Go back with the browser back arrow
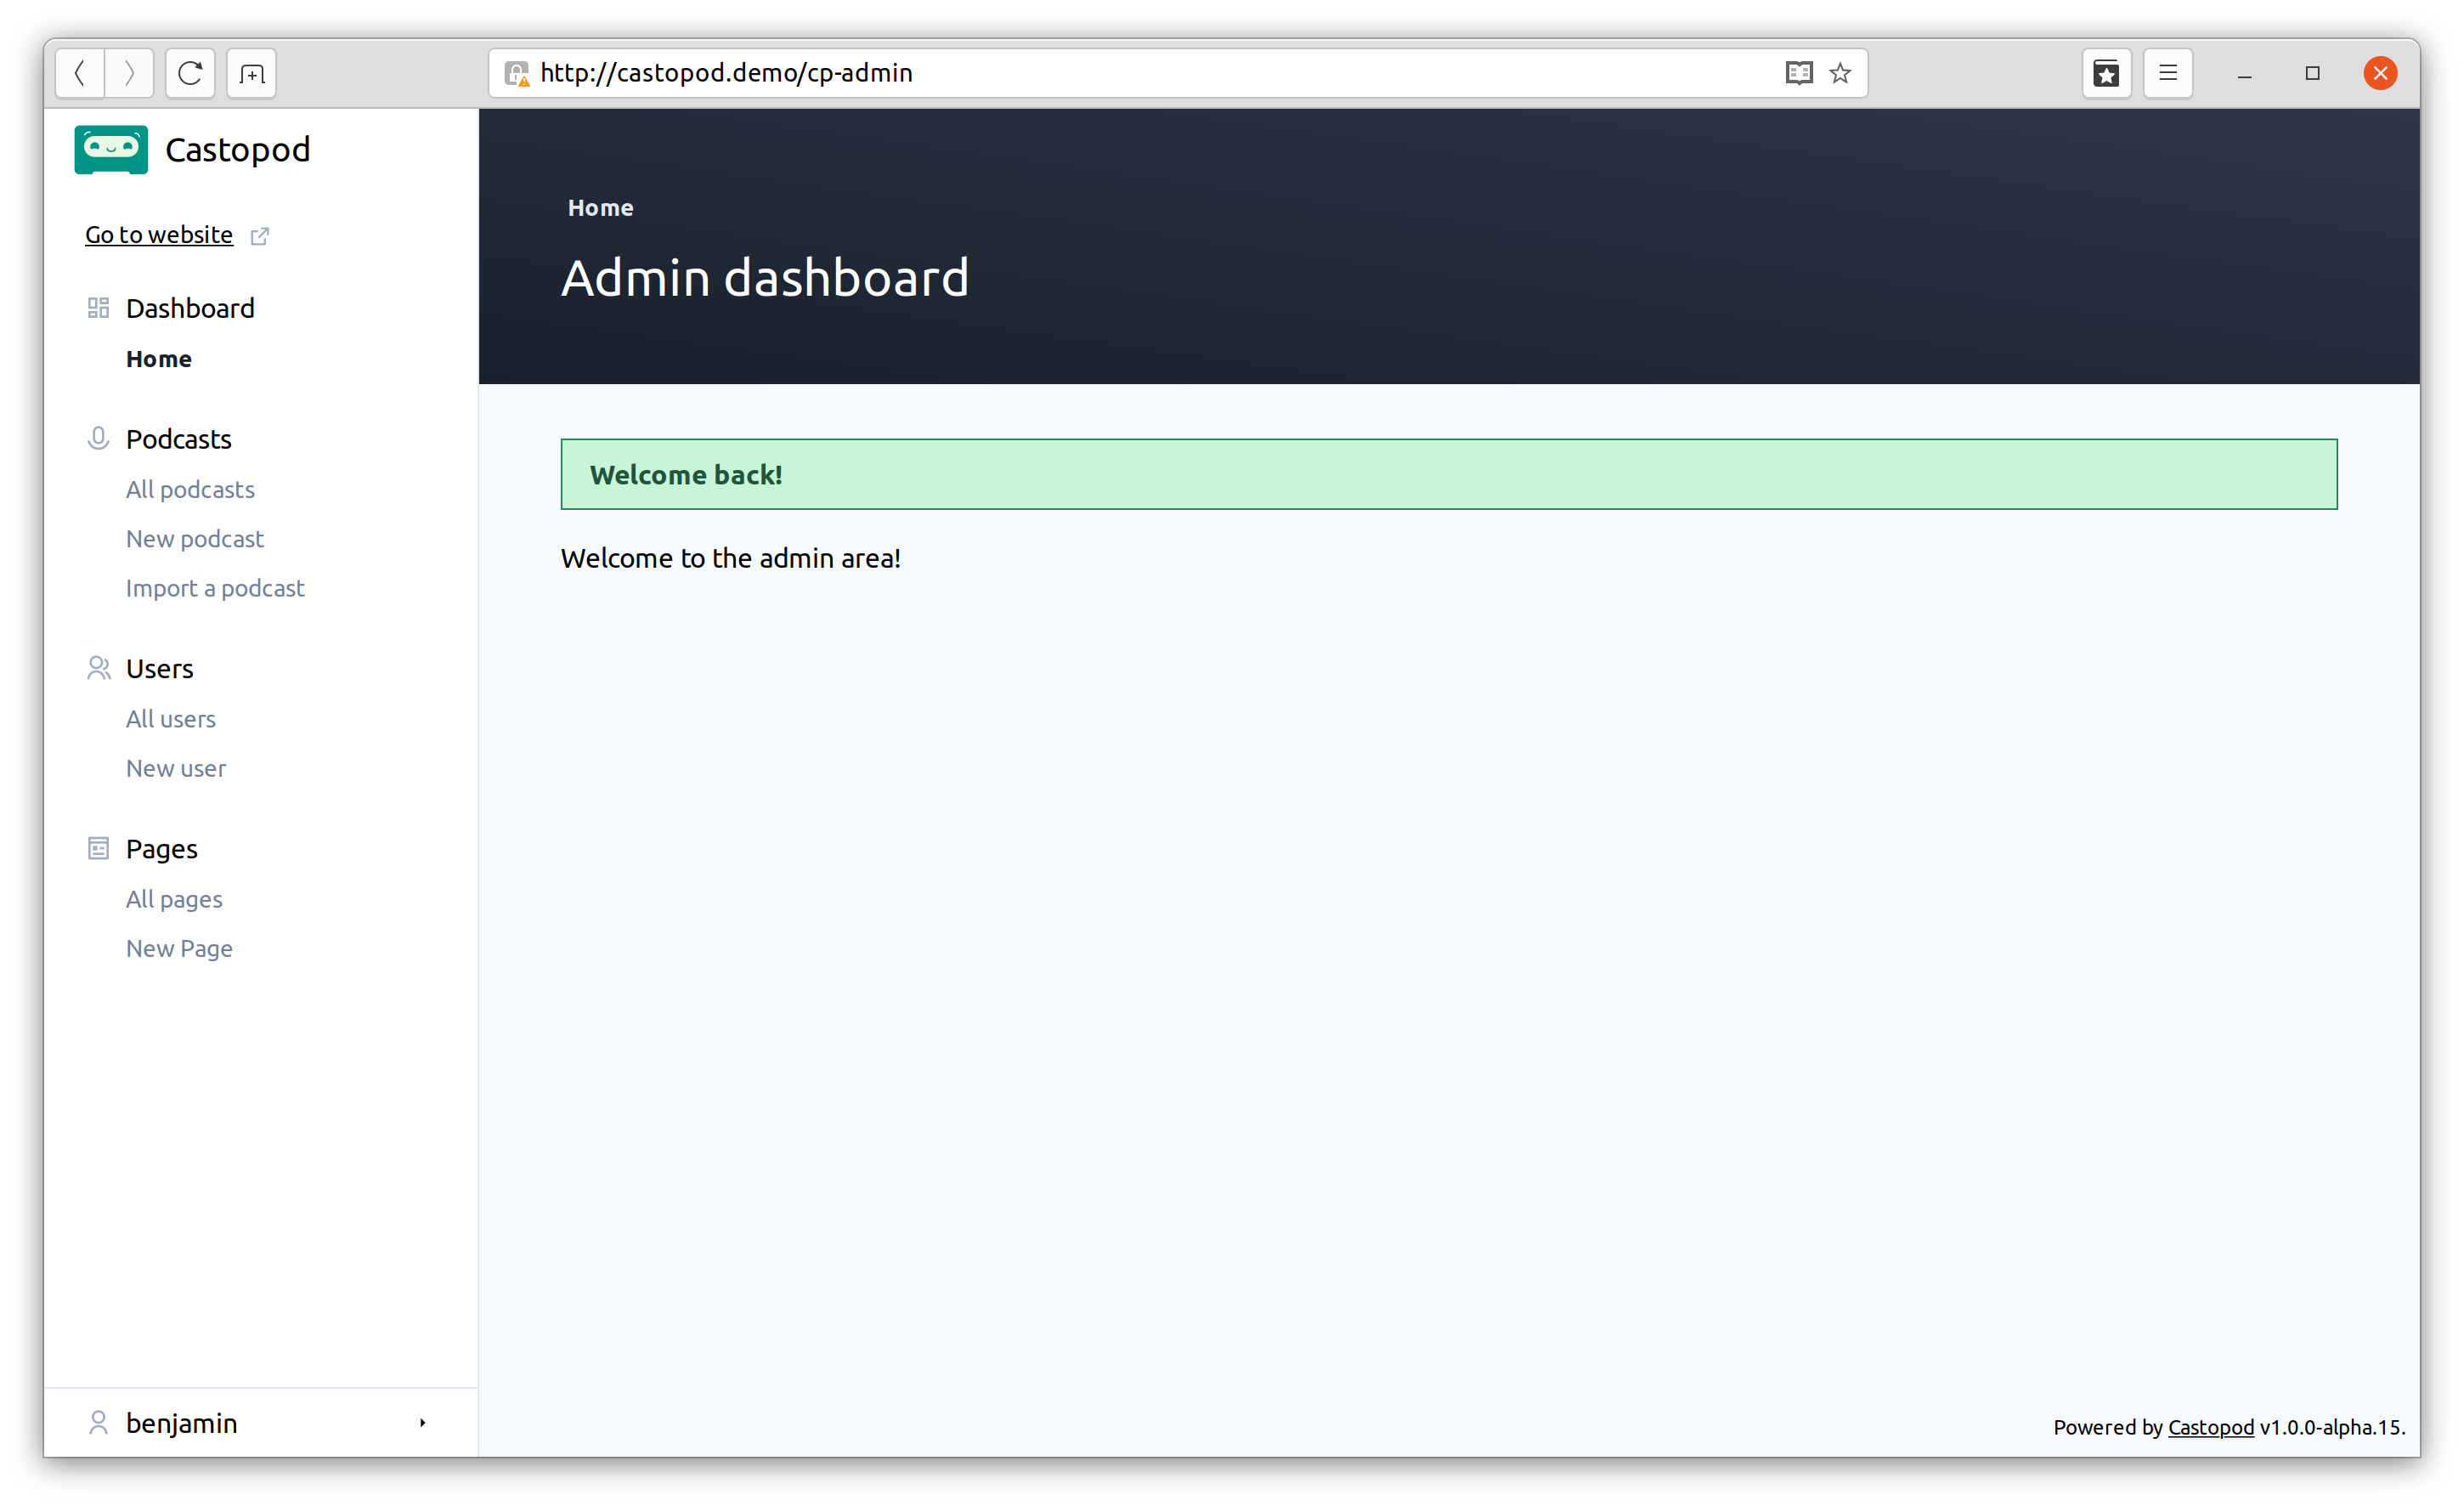Viewport: 2464px width, 1506px height. pos(80,73)
